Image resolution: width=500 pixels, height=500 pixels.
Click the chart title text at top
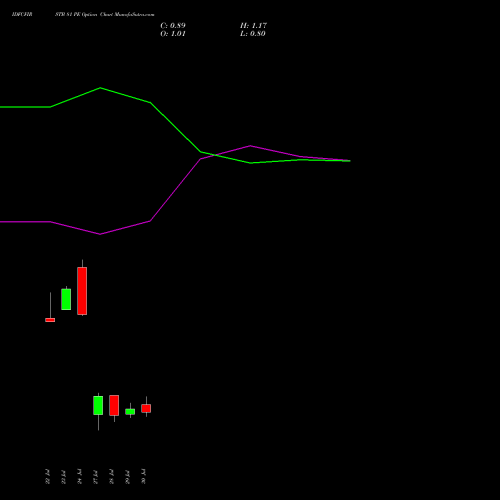tap(105, 15)
